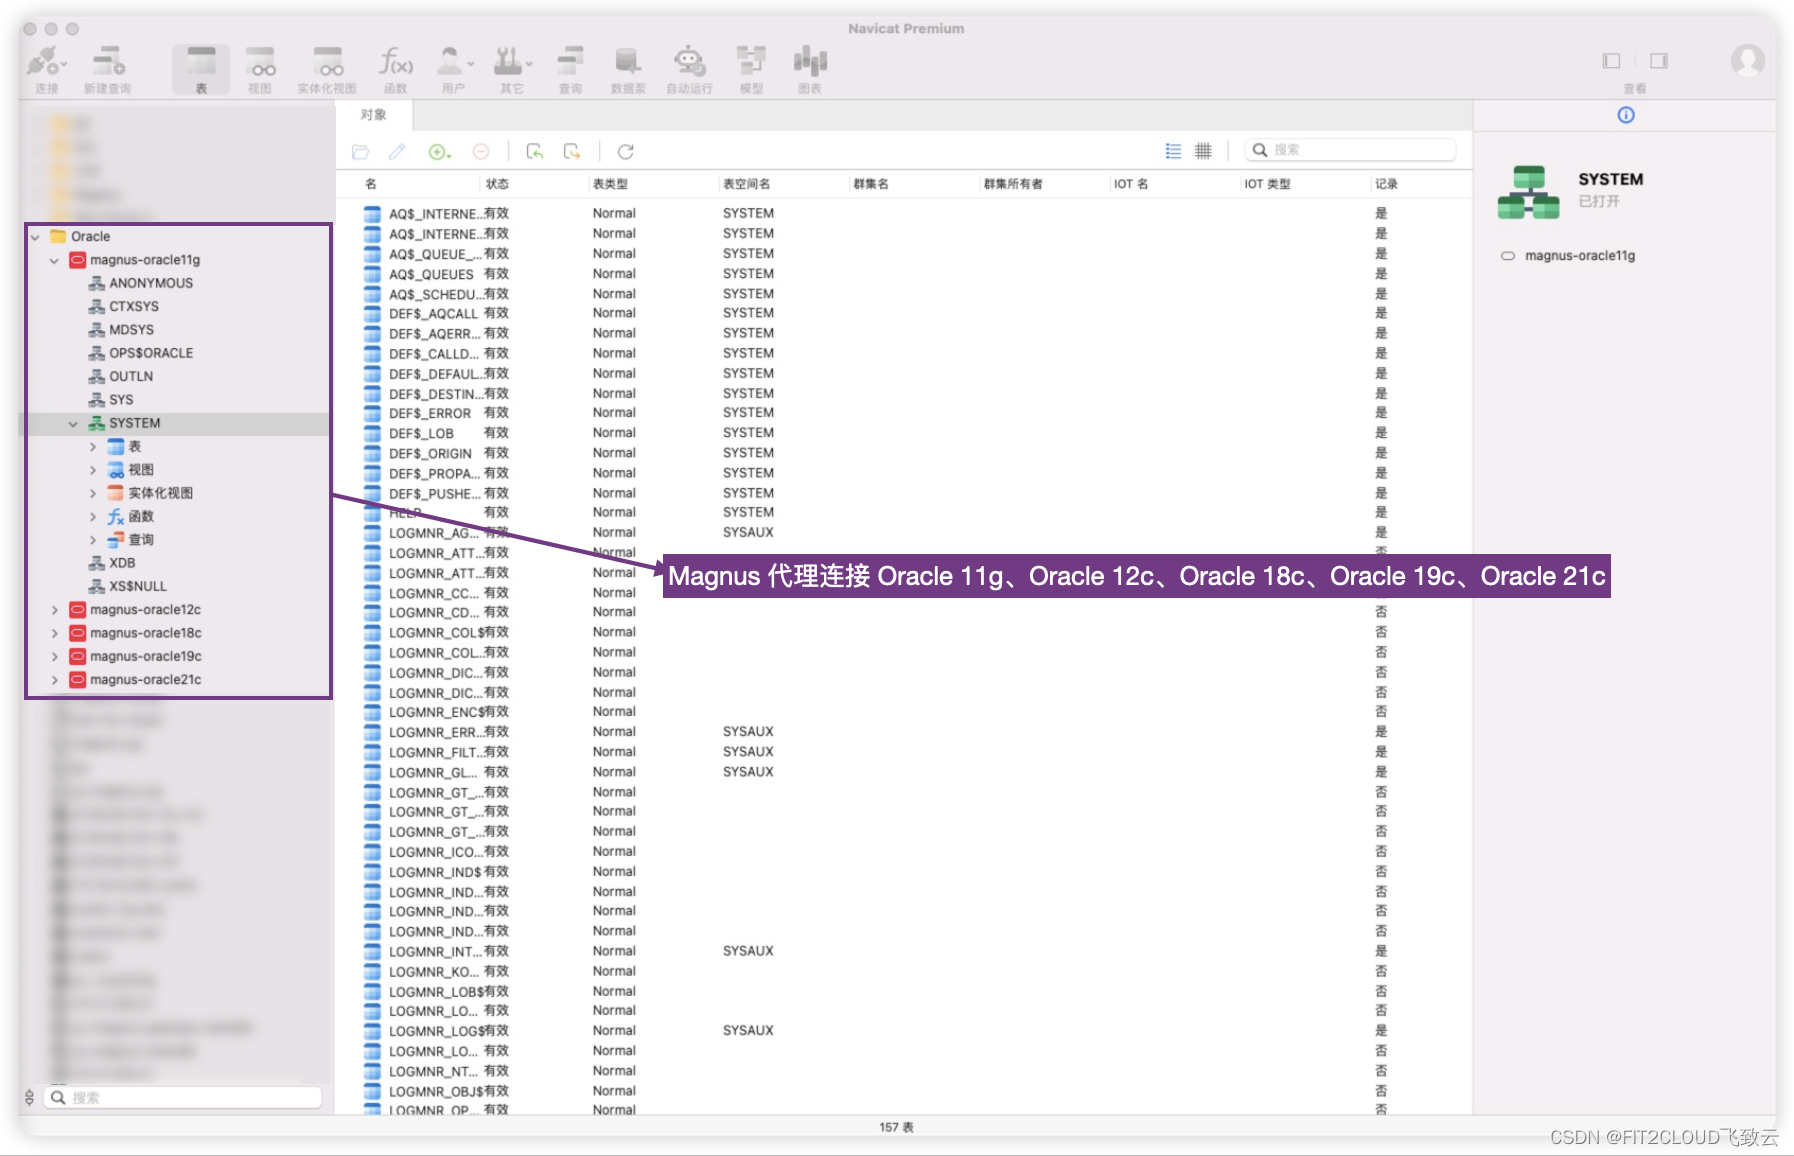Expand the magnus-oracle21c connection

55,680
